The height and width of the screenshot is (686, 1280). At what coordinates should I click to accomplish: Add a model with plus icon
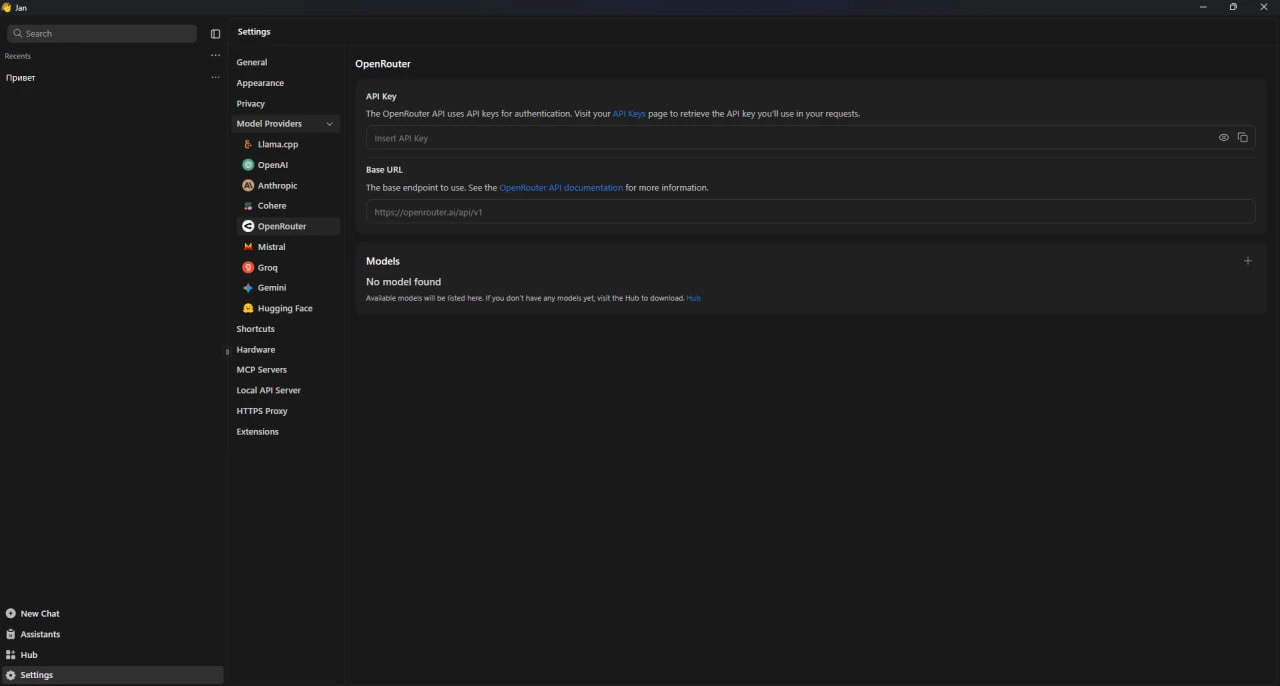(1247, 261)
